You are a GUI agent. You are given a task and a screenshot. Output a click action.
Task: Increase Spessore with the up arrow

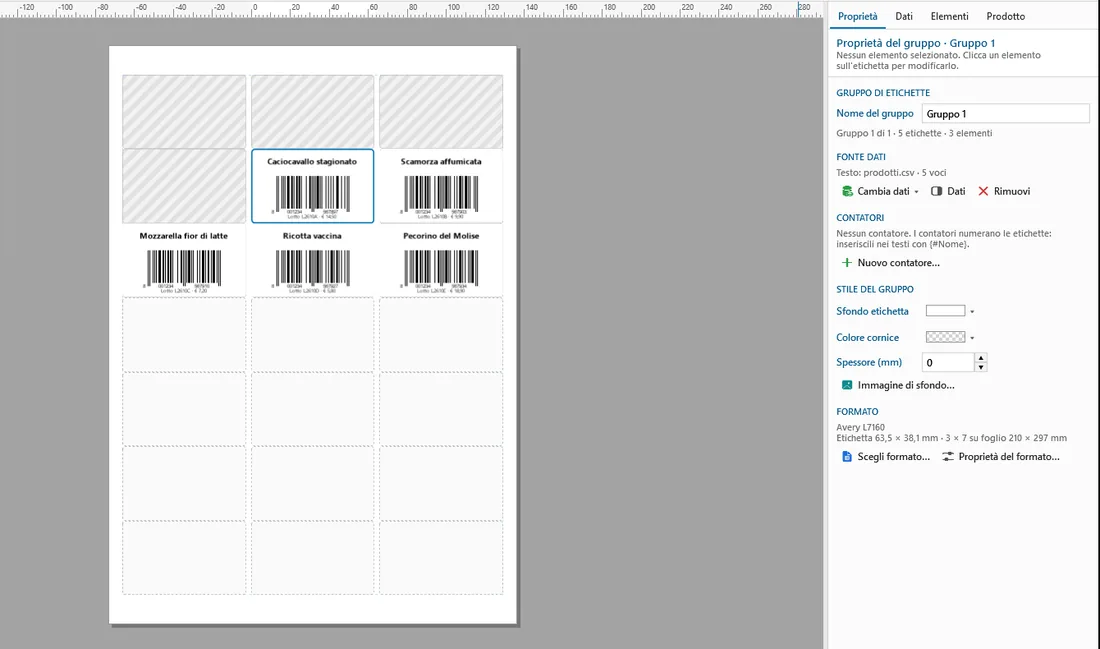981,358
